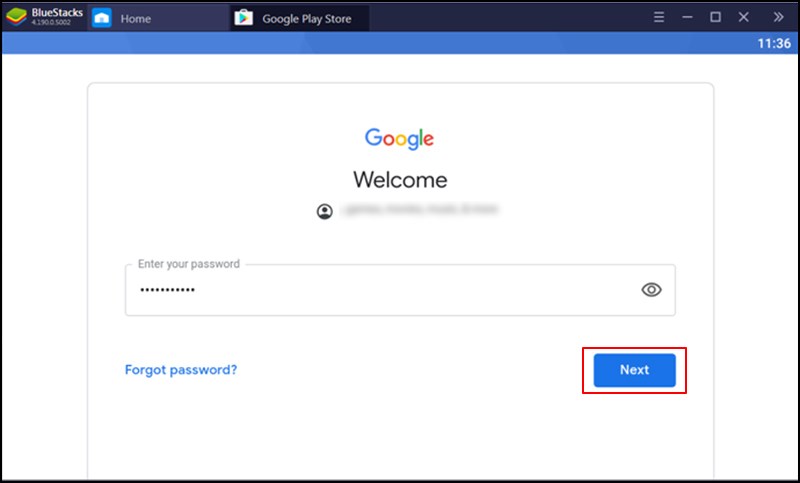Click the BlueStacks logo icon
800x483 pixels.
[x=16, y=17]
